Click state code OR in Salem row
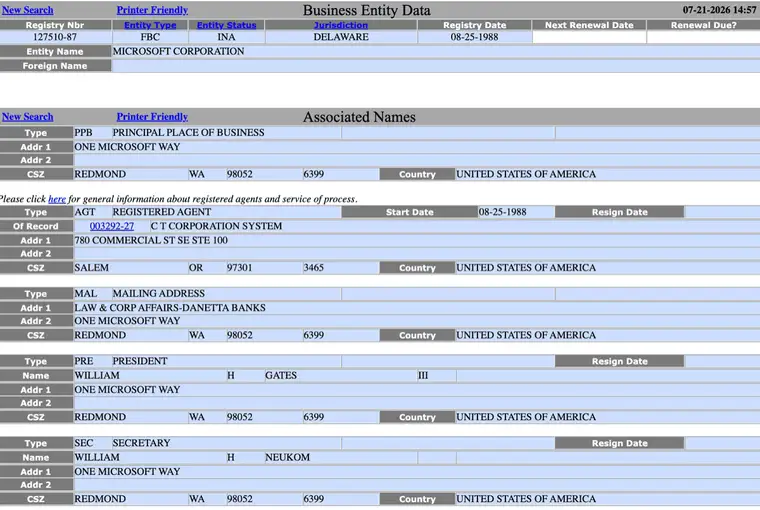 196,268
